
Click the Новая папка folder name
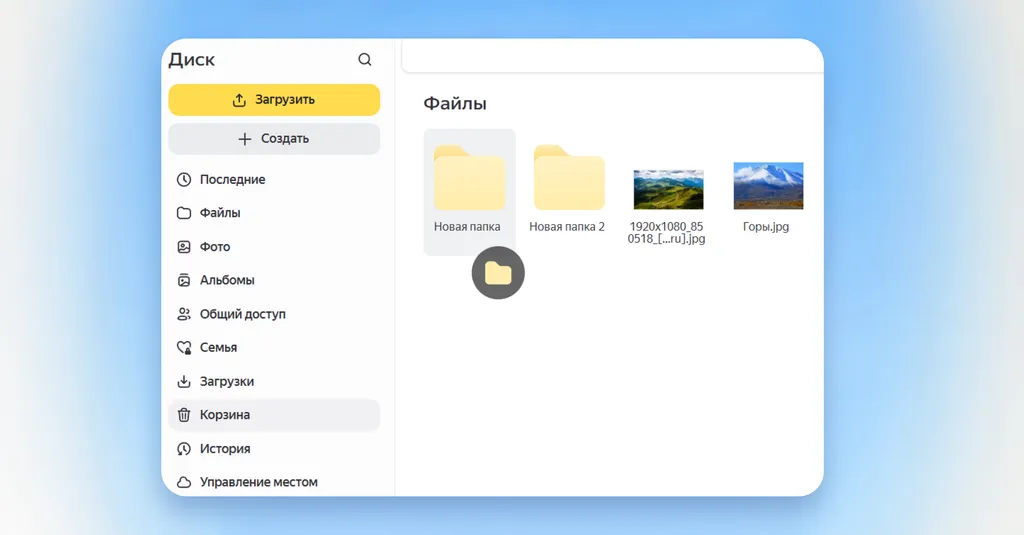click(x=467, y=227)
